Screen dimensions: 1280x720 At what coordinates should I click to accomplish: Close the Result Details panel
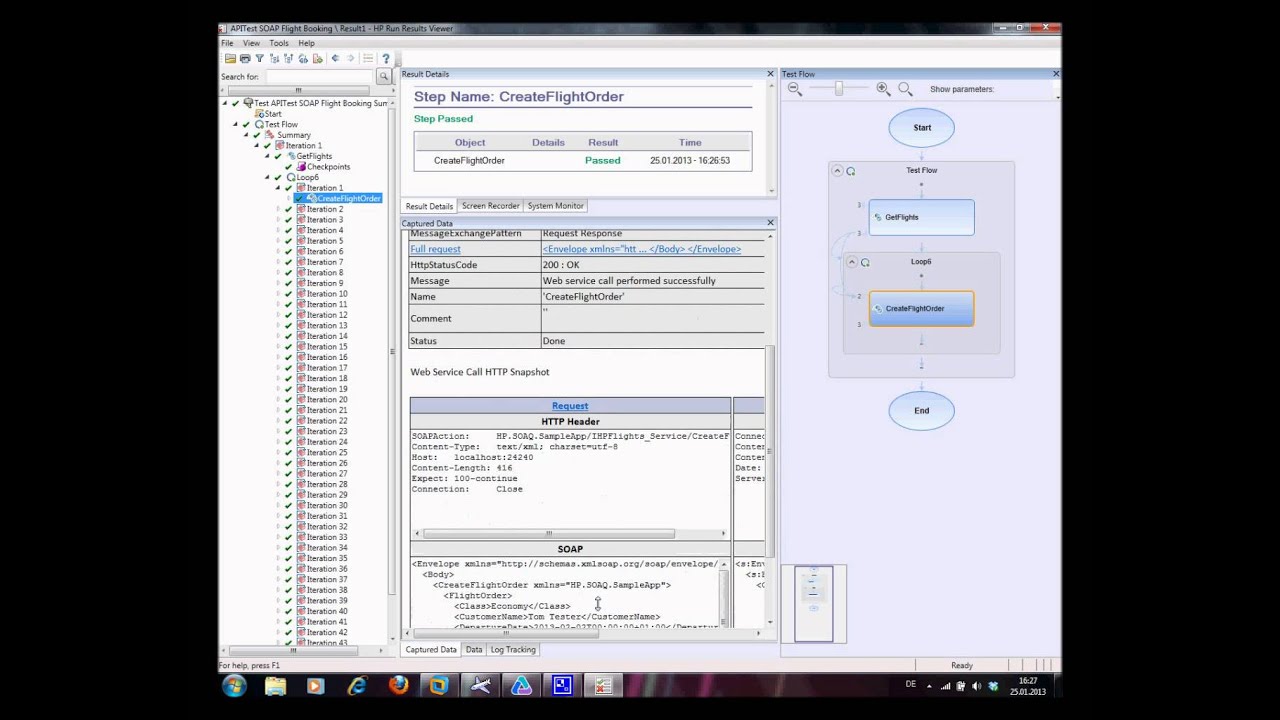[770, 74]
